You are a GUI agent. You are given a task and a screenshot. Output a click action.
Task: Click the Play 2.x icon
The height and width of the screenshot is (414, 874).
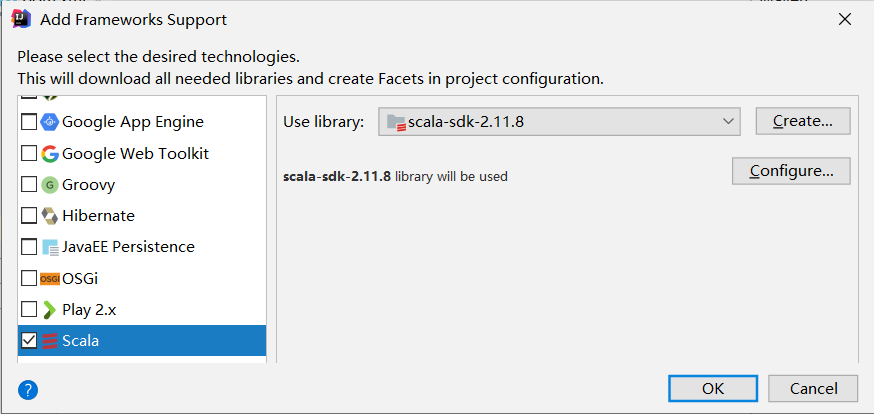[50, 310]
